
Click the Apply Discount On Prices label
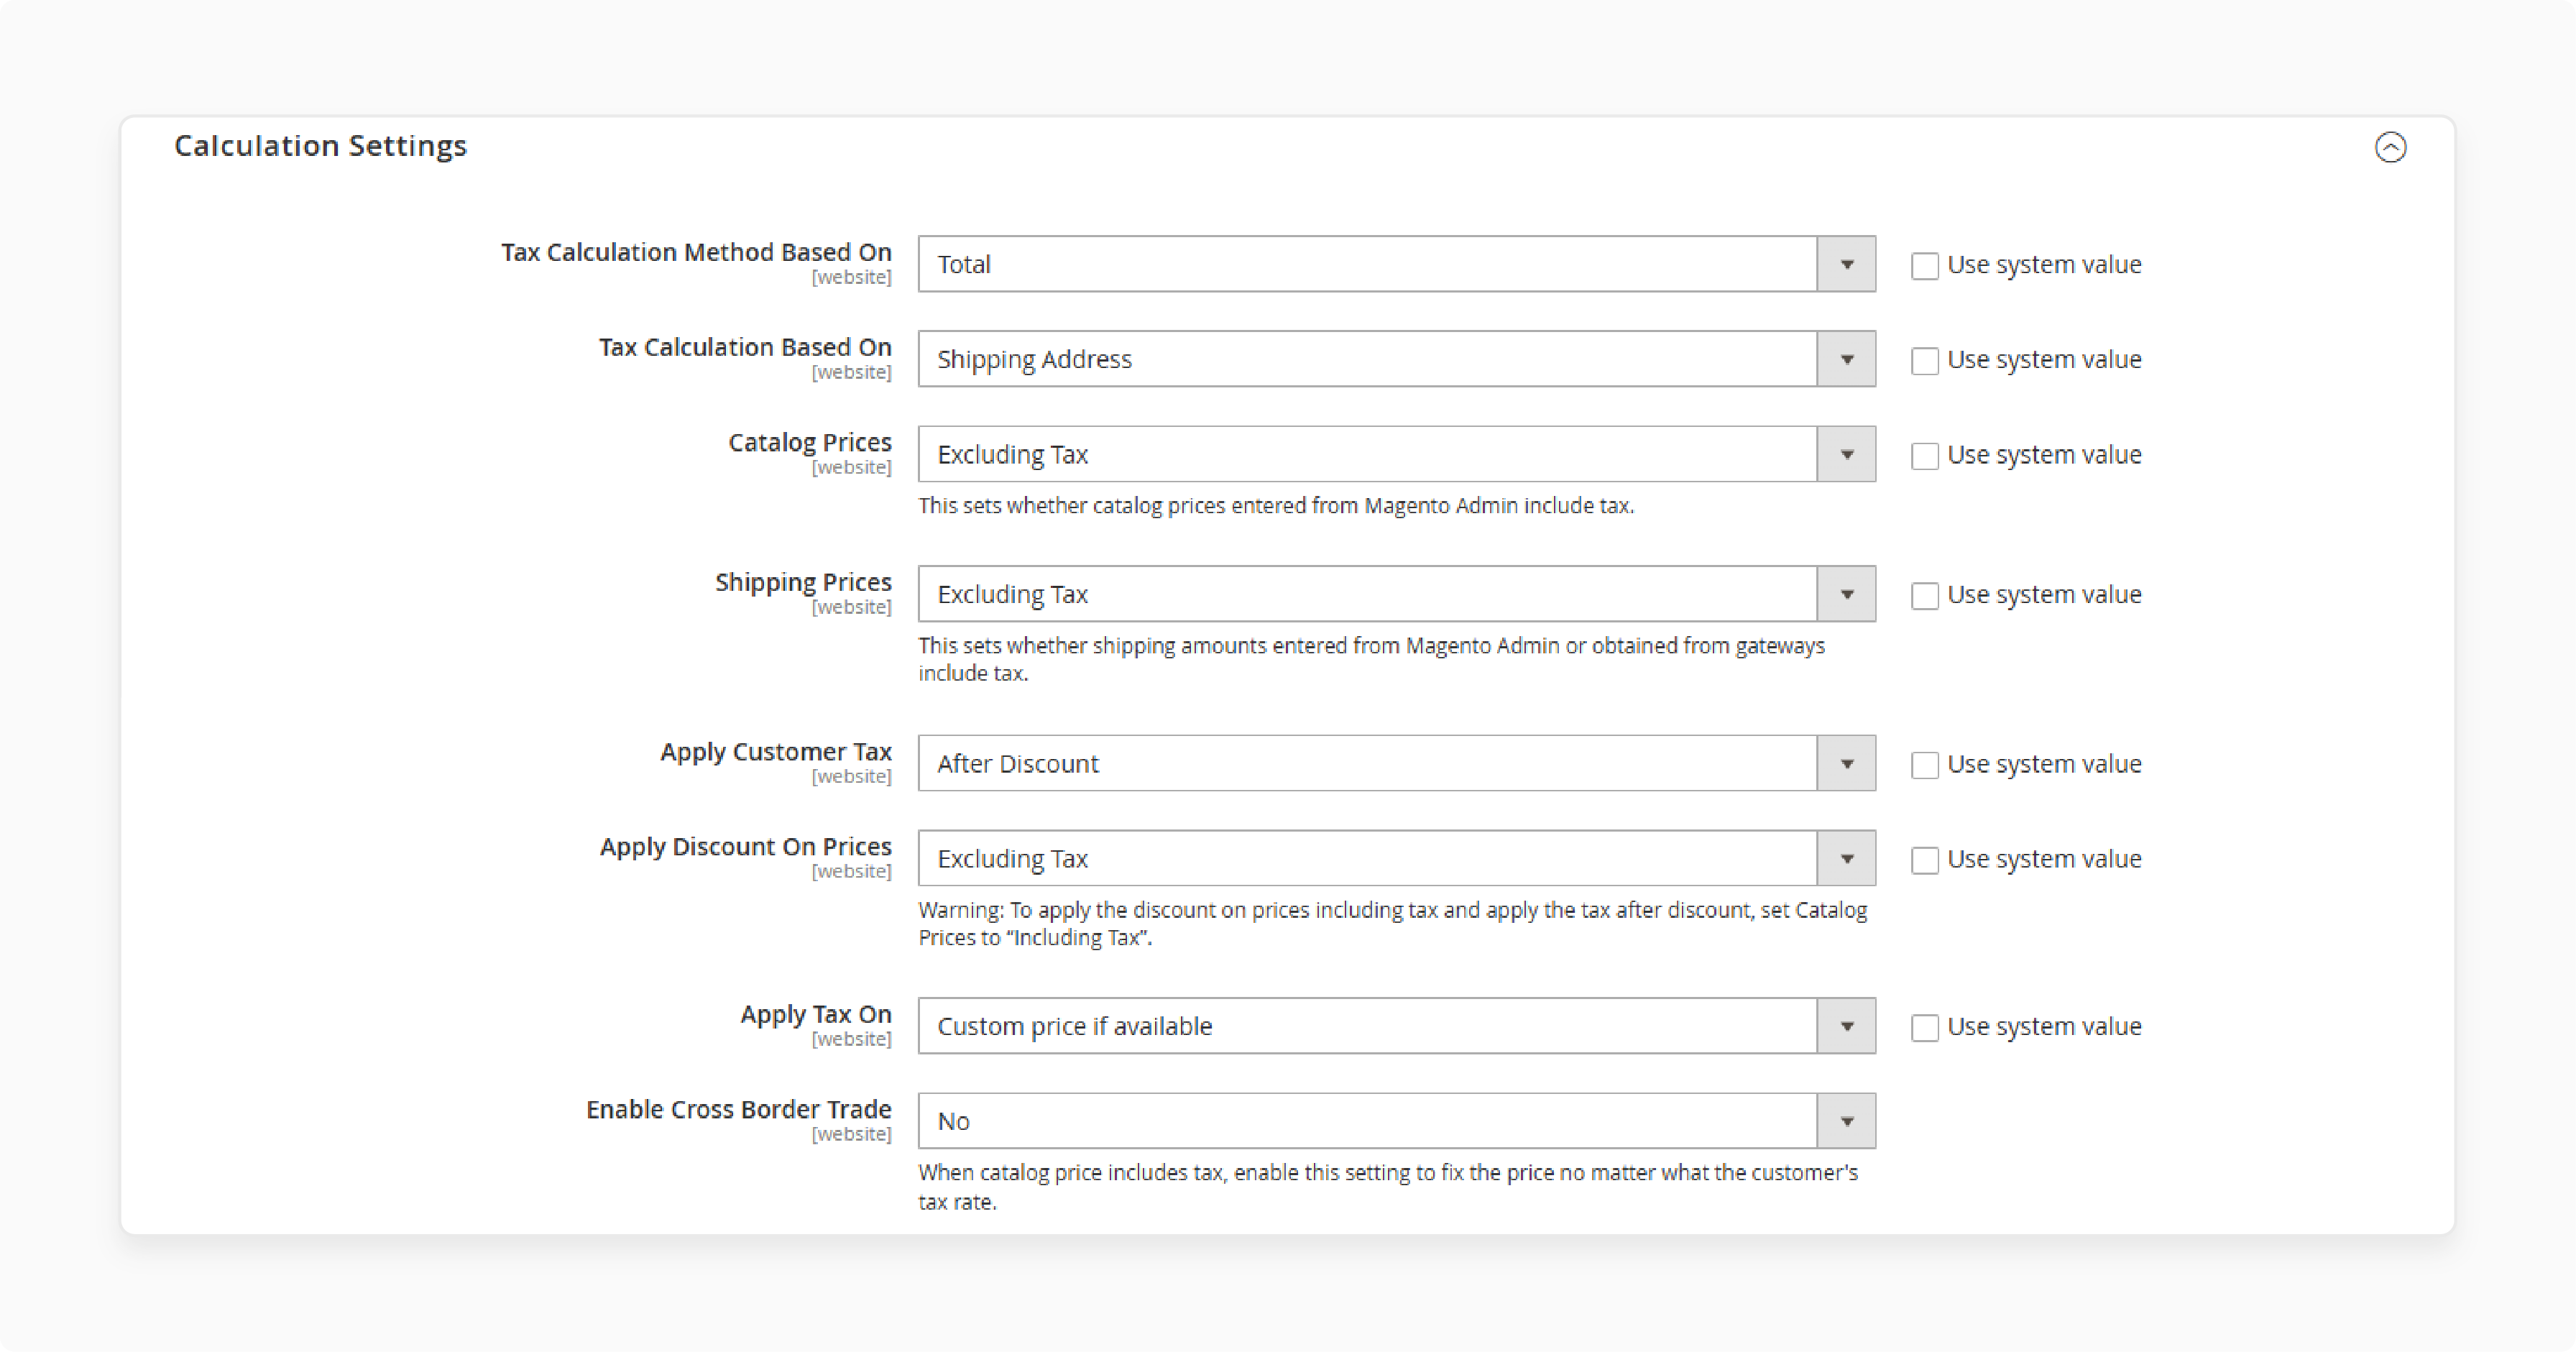click(746, 847)
